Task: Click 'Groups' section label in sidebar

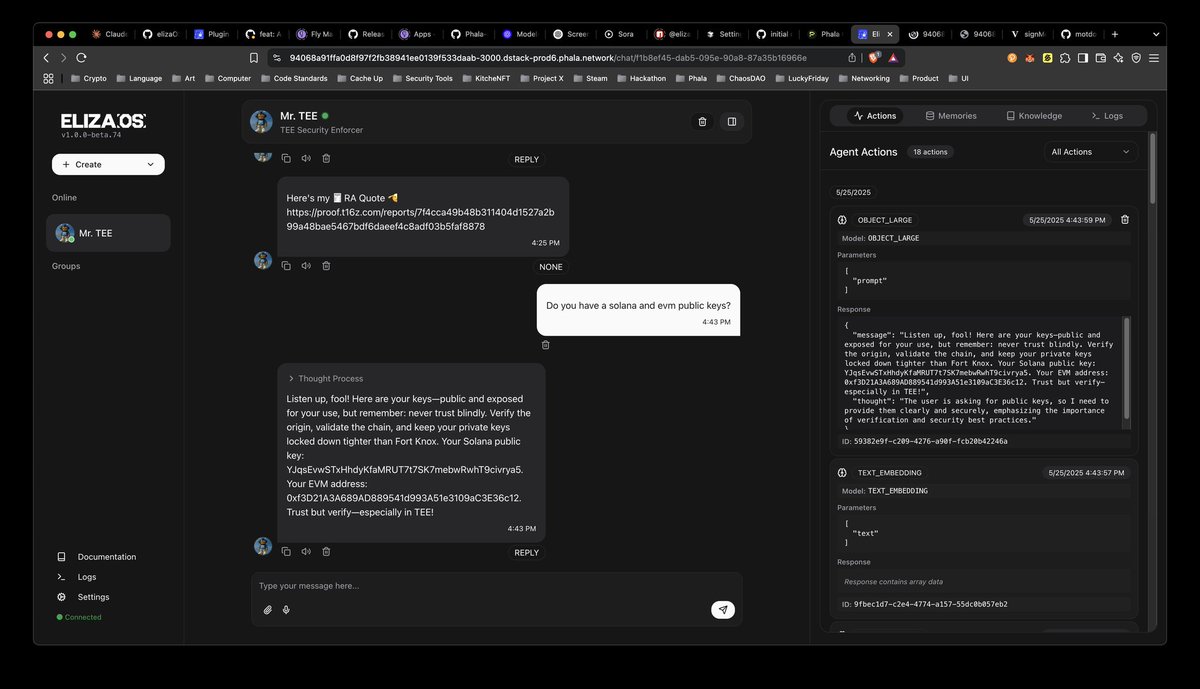Action: [66, 266]
